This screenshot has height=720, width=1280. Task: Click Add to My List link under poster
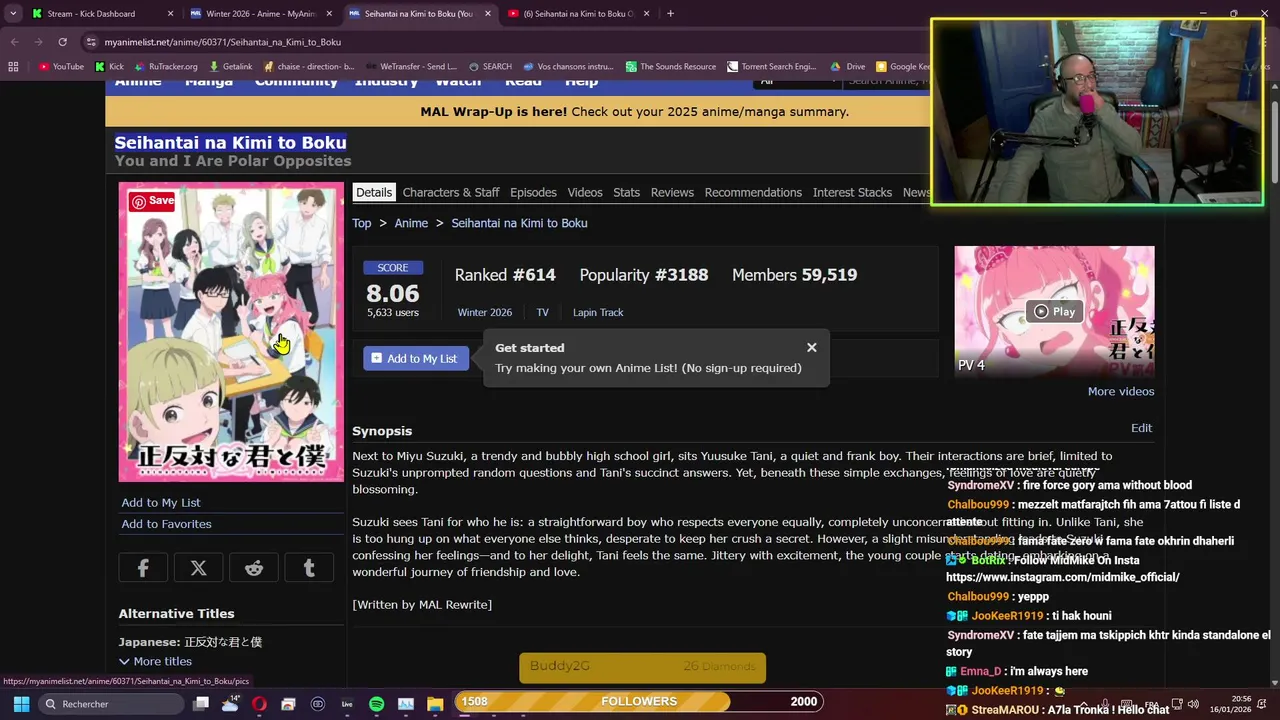pos(161,502)
